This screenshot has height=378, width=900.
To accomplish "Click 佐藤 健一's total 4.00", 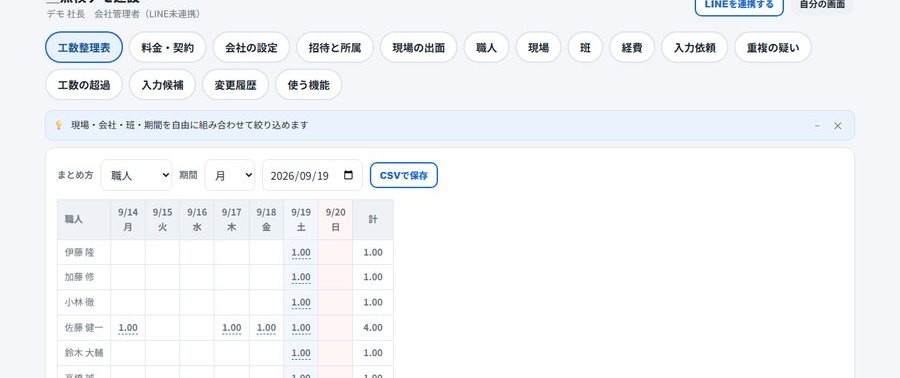I will [x=373, y=328].
